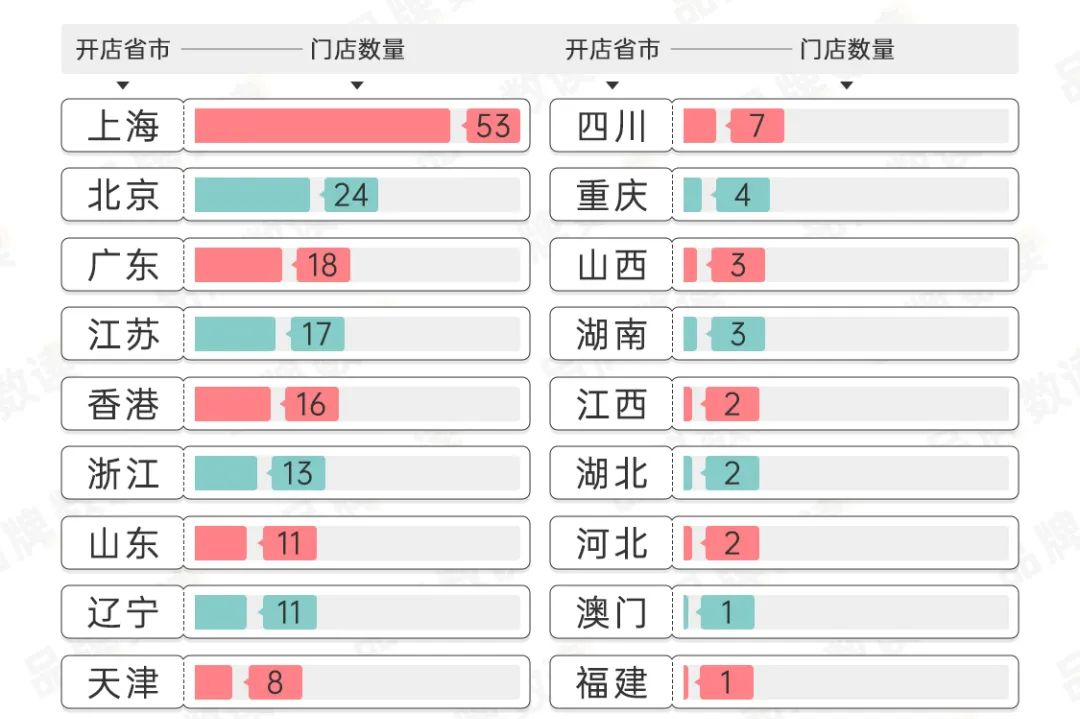Select the 福建 row label
1080x719 pixels.
click(611, 682)
